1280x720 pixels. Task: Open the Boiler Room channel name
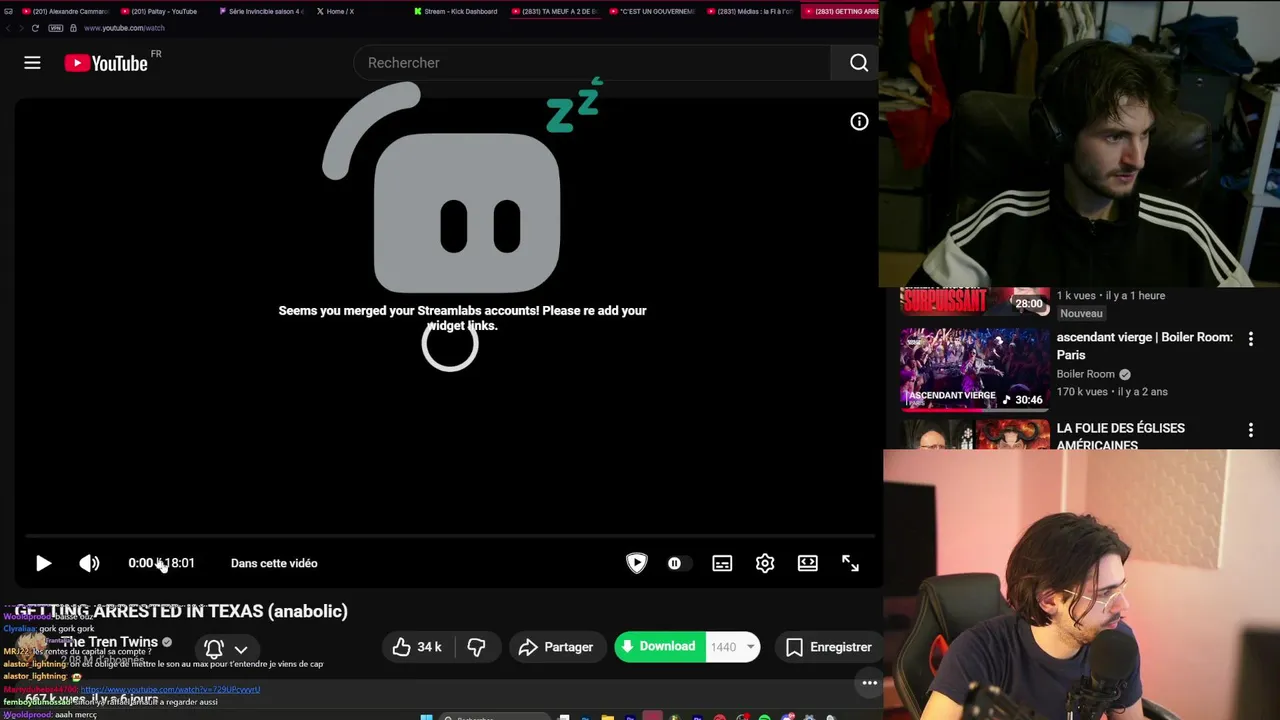[x=1085, y=374]
